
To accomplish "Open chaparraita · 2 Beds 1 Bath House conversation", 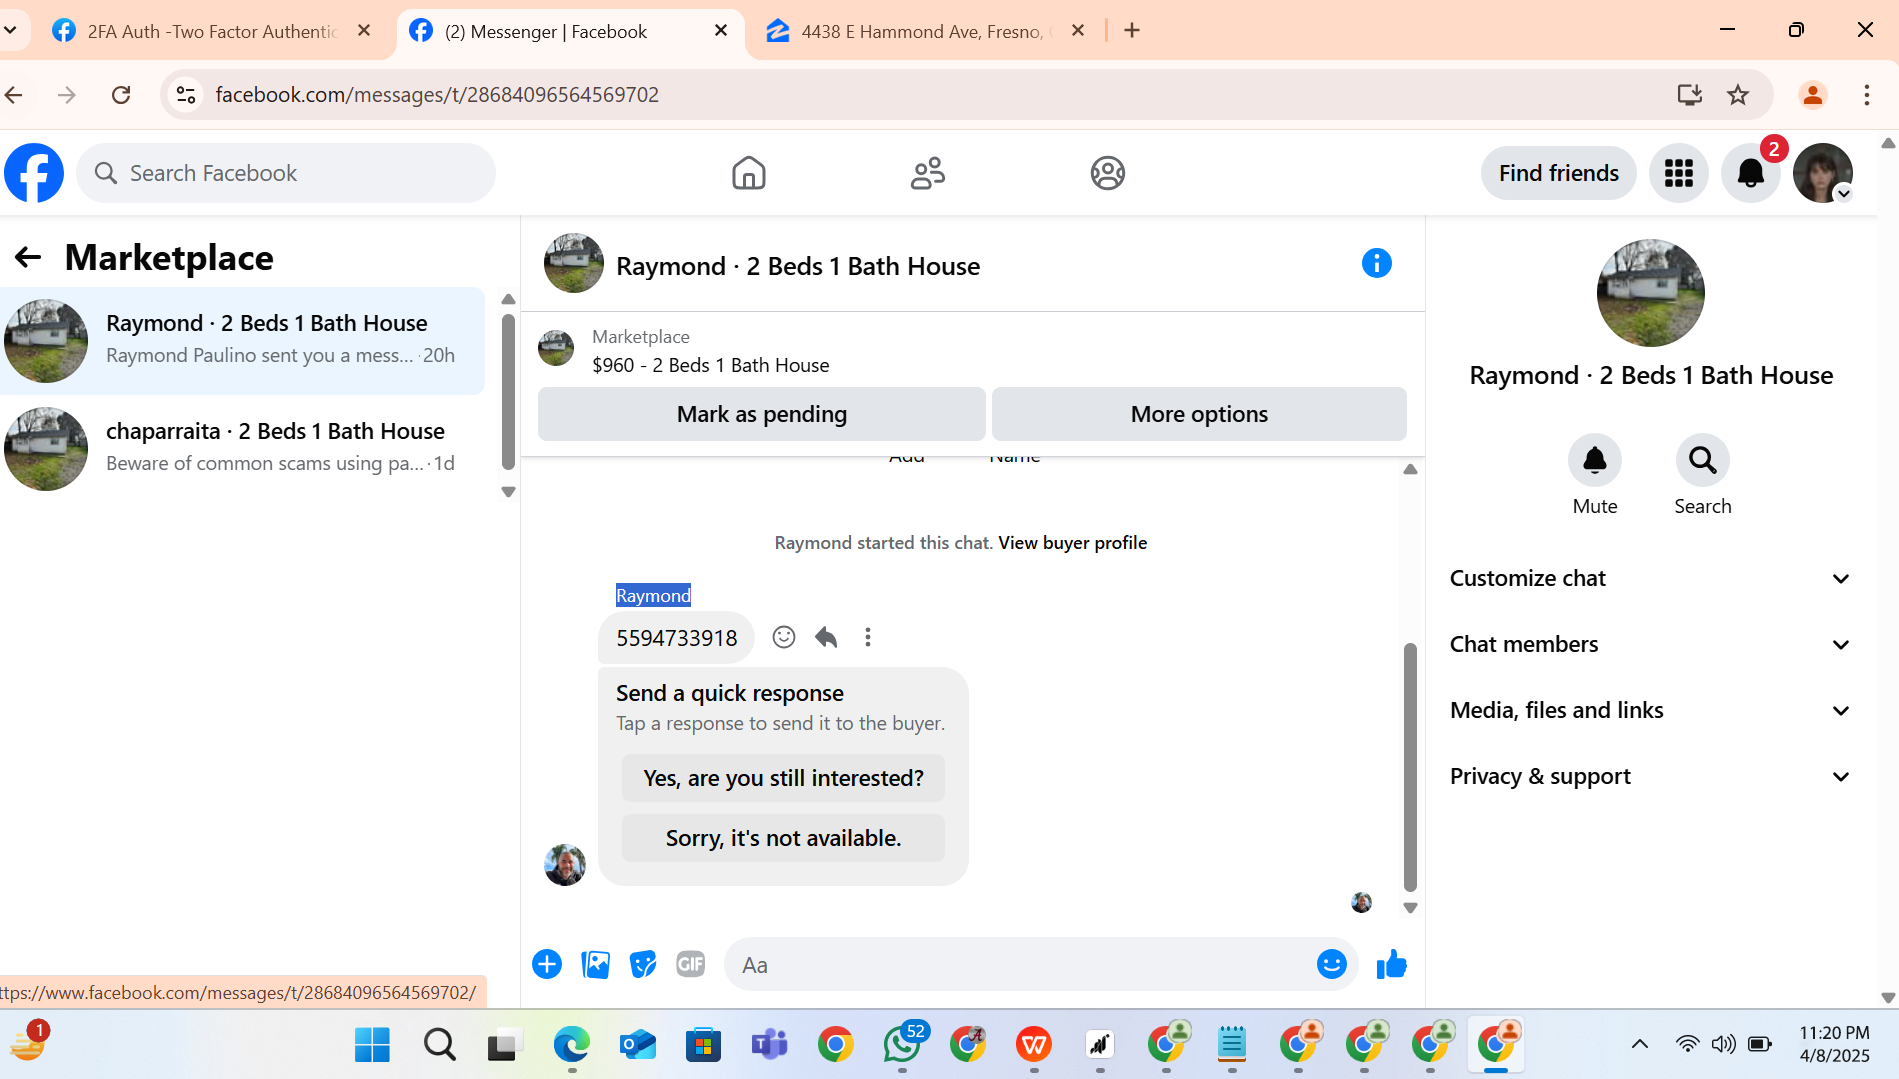I will [242, 448].
